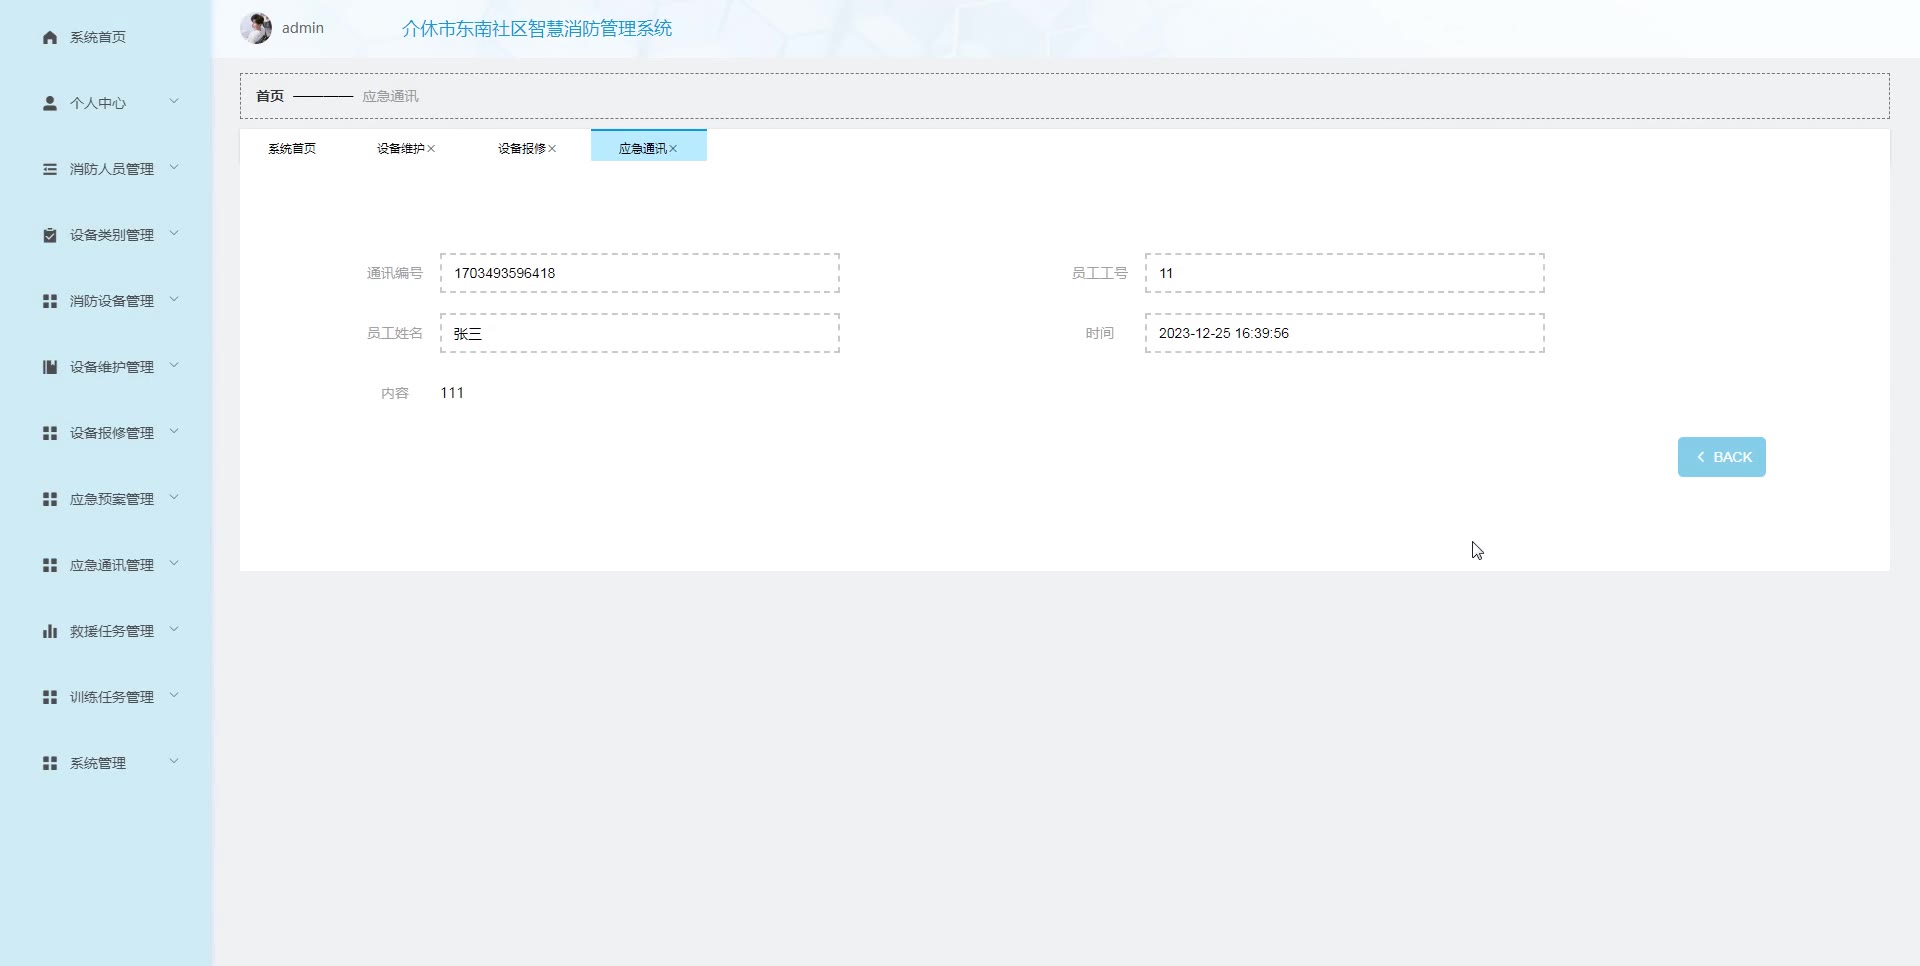The height and width of the screenshot is (966, 1920).
Task: Click the 通讯编号 field with 1703493596418
Action: click(640, 273)
